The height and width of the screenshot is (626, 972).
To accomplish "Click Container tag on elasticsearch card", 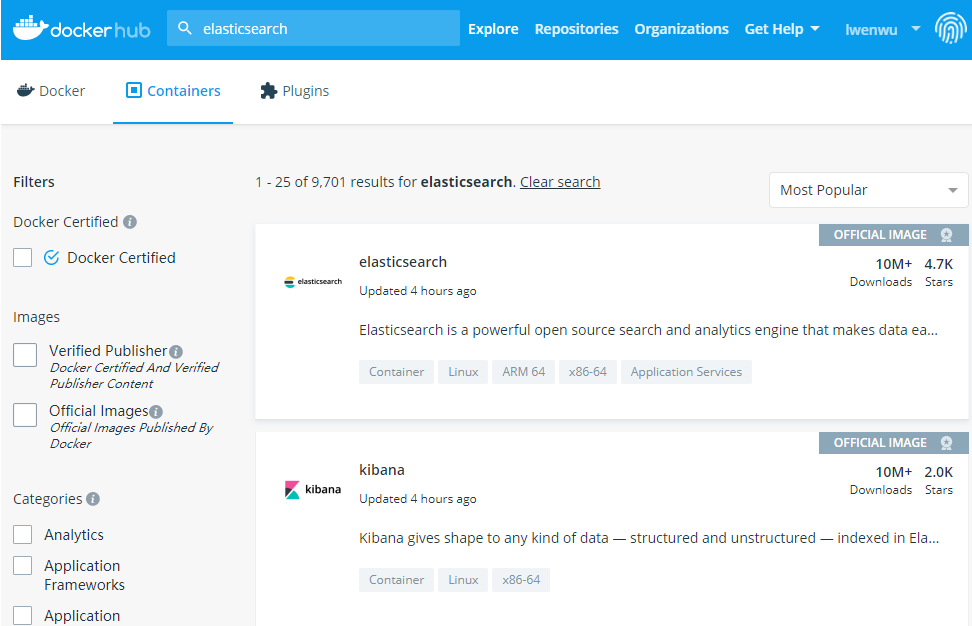I will coord(396,372).
